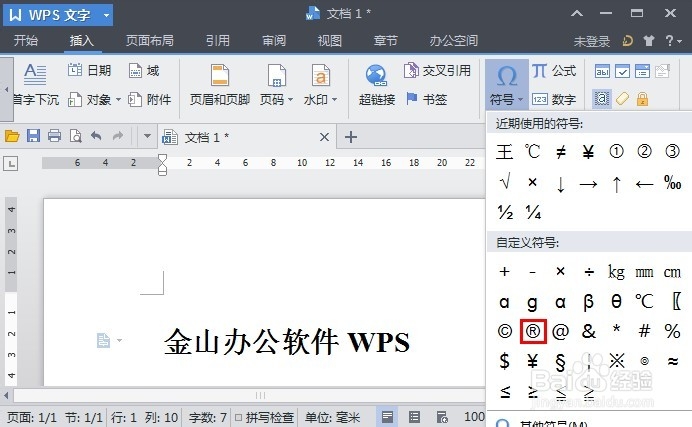Insert a checkbox form field icon
Viewport: 692px width, 427px height.
(622, 71)
